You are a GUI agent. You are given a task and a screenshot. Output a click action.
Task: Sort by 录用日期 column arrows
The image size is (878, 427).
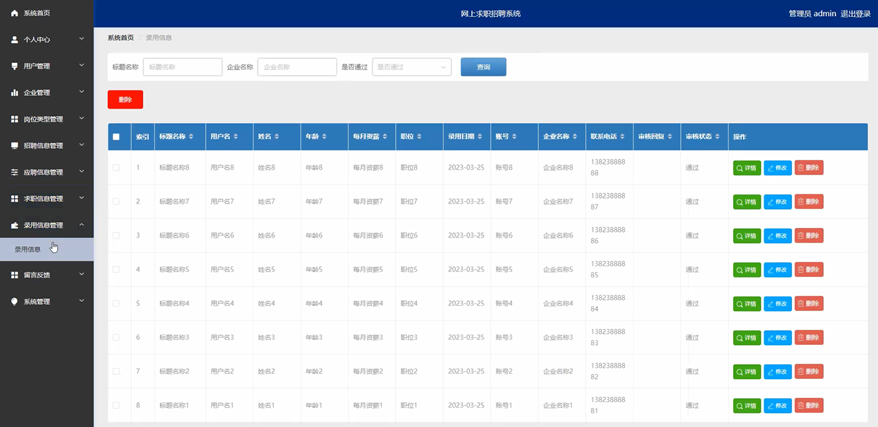pos(480,137)
